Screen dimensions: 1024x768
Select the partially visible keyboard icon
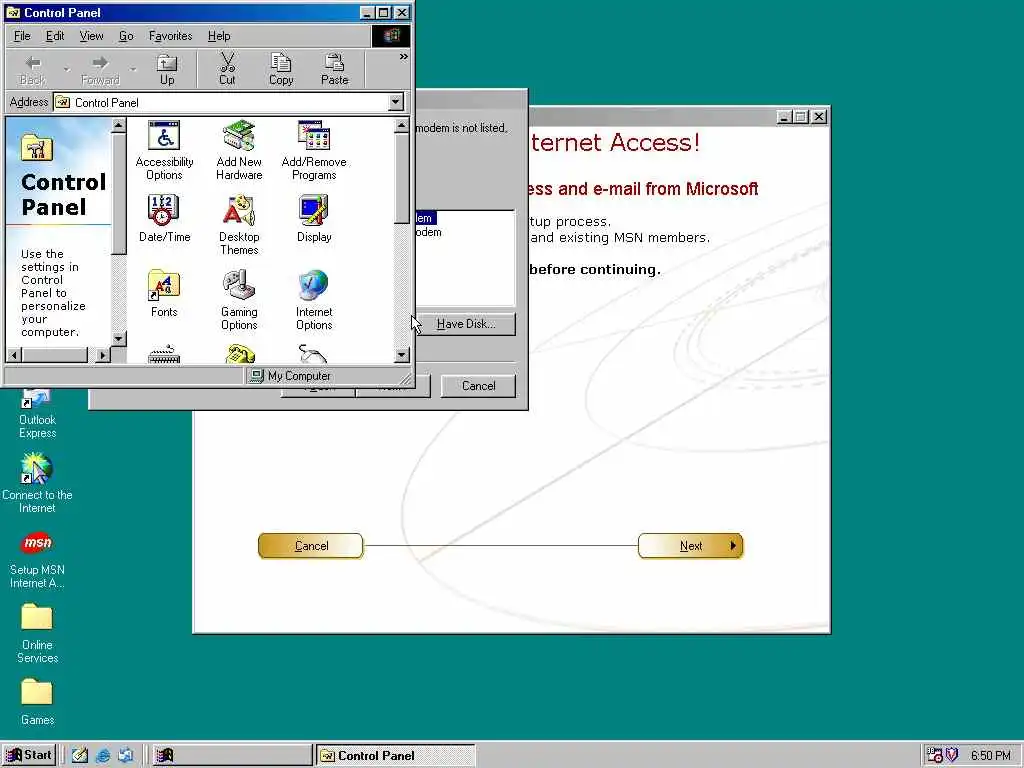[x=164, y=354]
